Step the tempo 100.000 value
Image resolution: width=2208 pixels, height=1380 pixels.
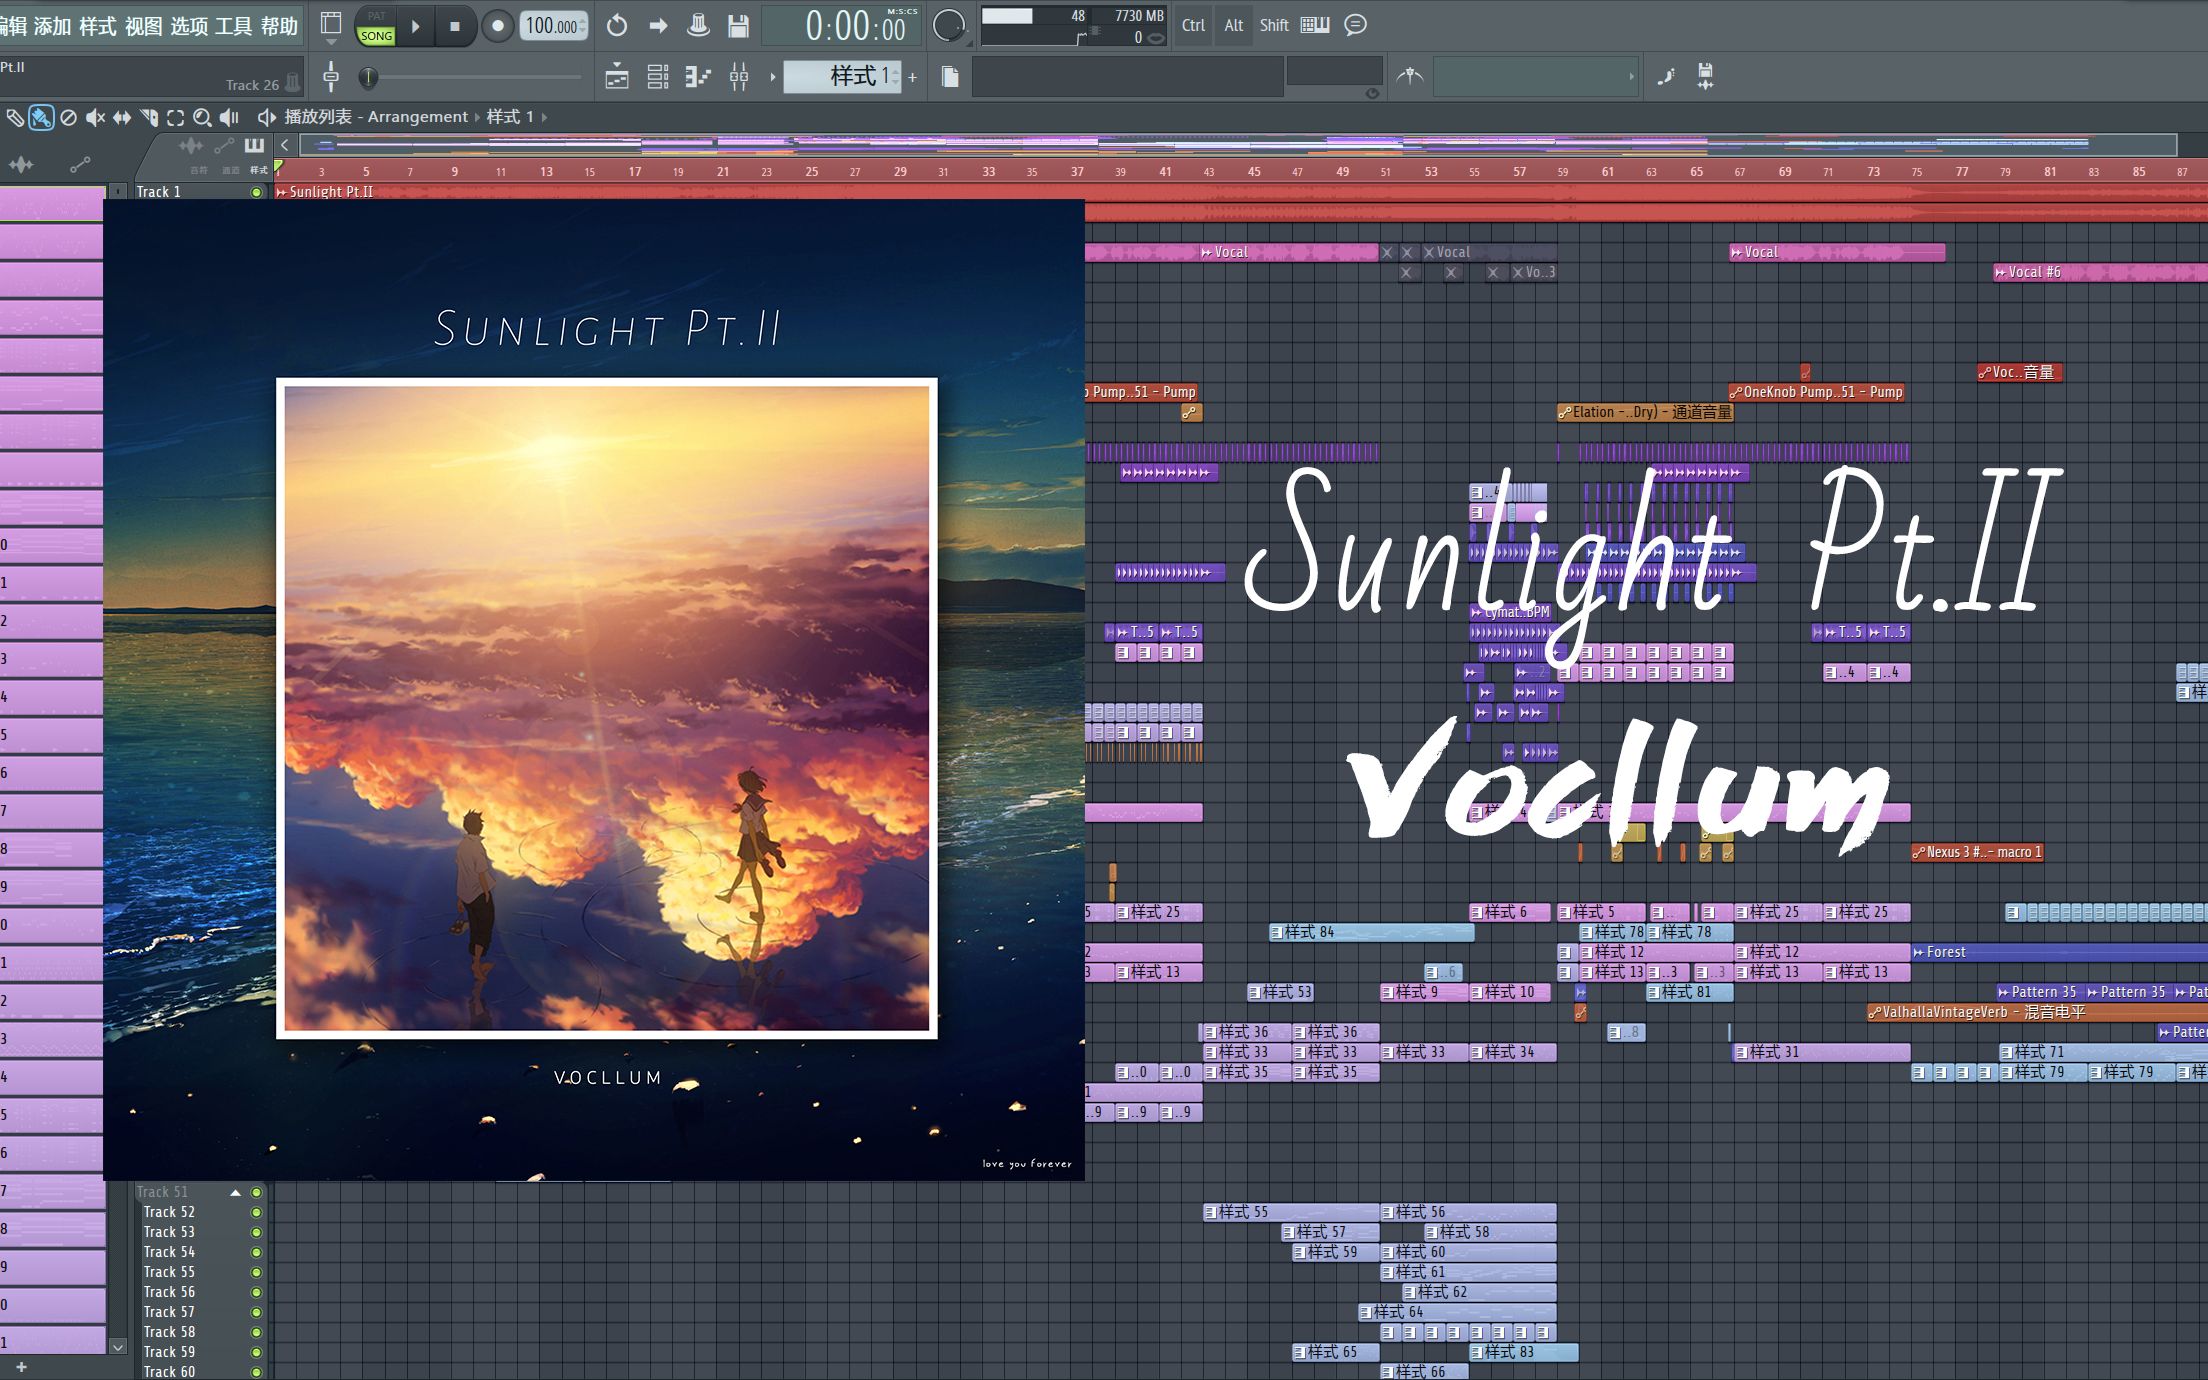point(554,26)
